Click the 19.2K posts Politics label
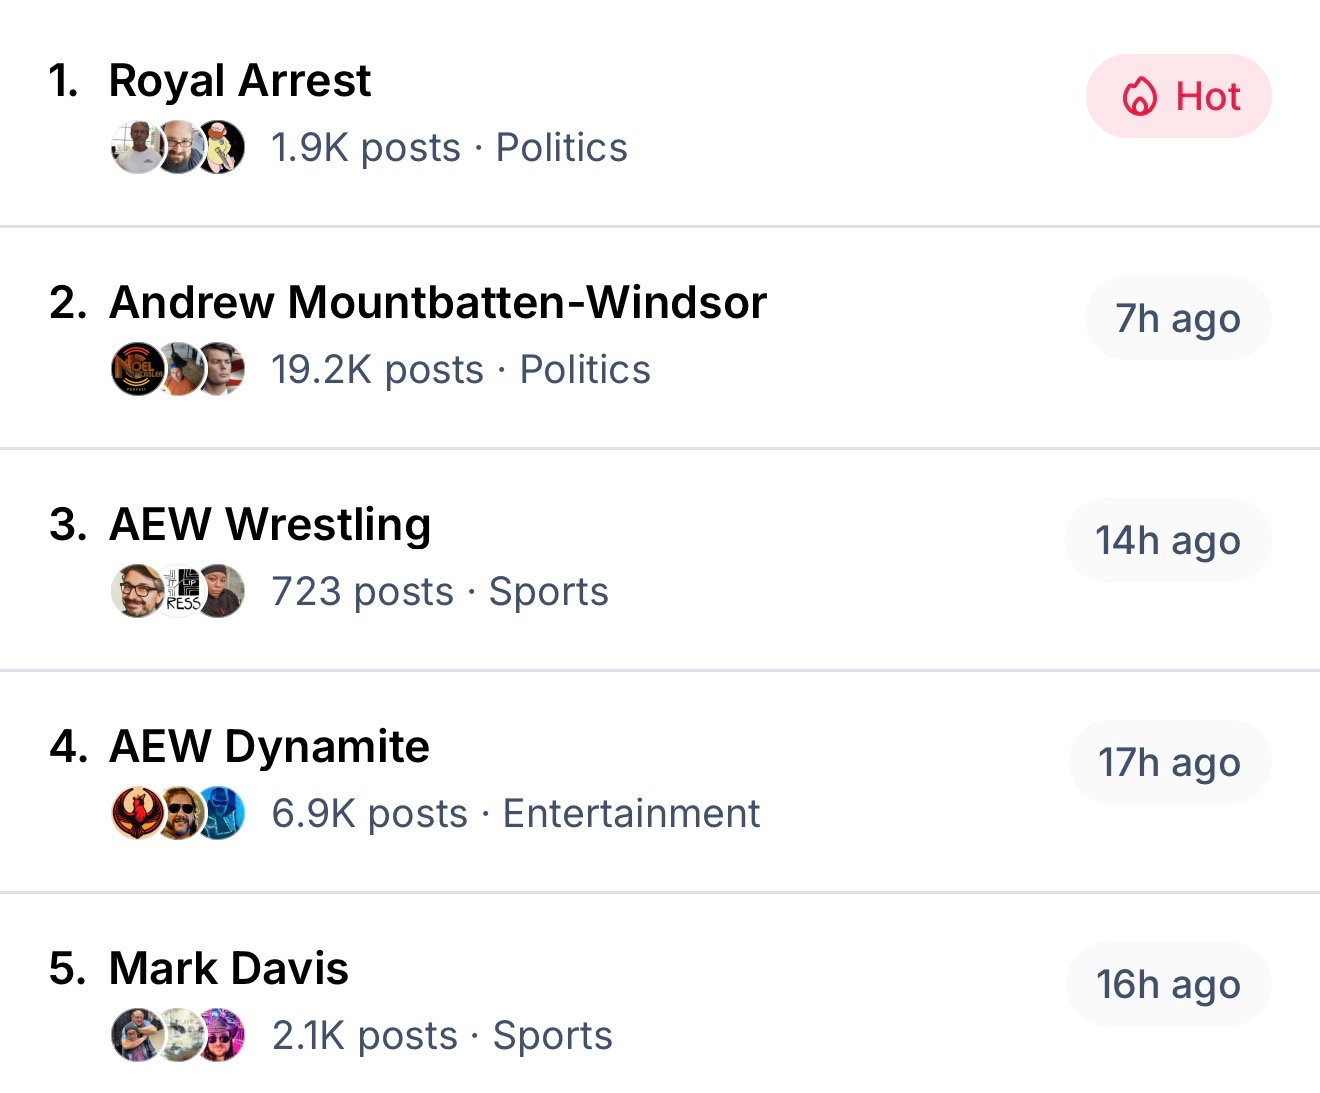 pyautogui.click(x=460, y=370)
